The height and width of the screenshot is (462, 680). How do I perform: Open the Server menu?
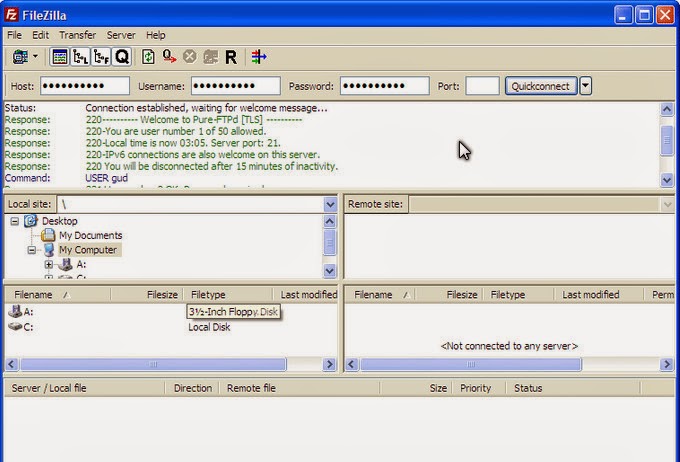click(x=121, y=35)
